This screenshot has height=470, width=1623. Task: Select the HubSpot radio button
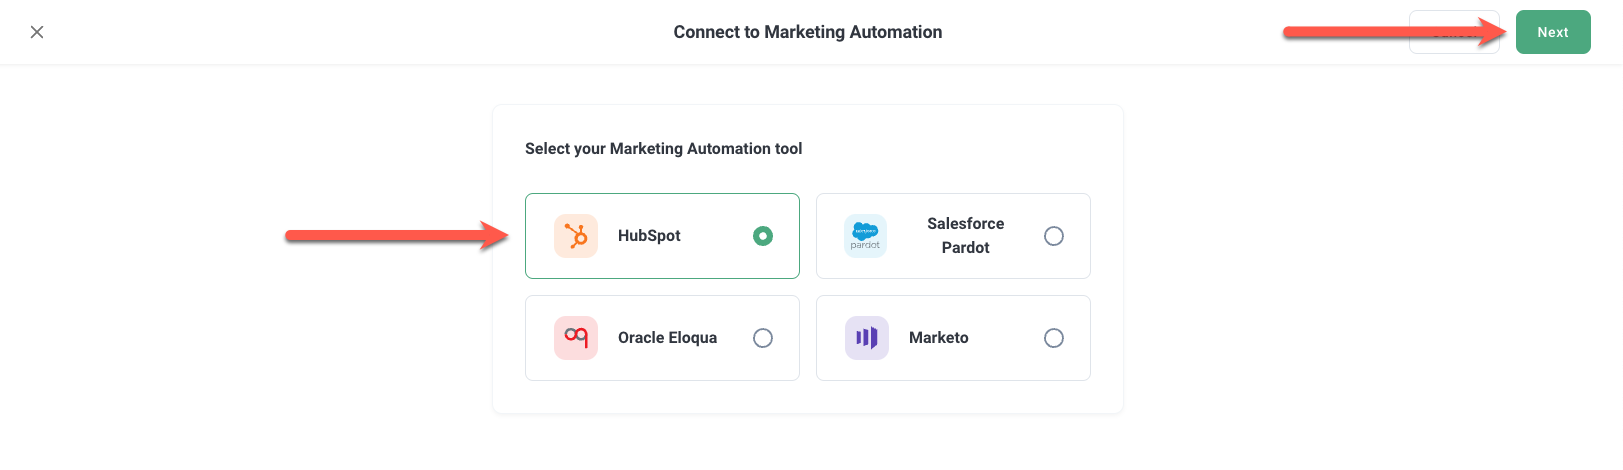pos(763,236)
